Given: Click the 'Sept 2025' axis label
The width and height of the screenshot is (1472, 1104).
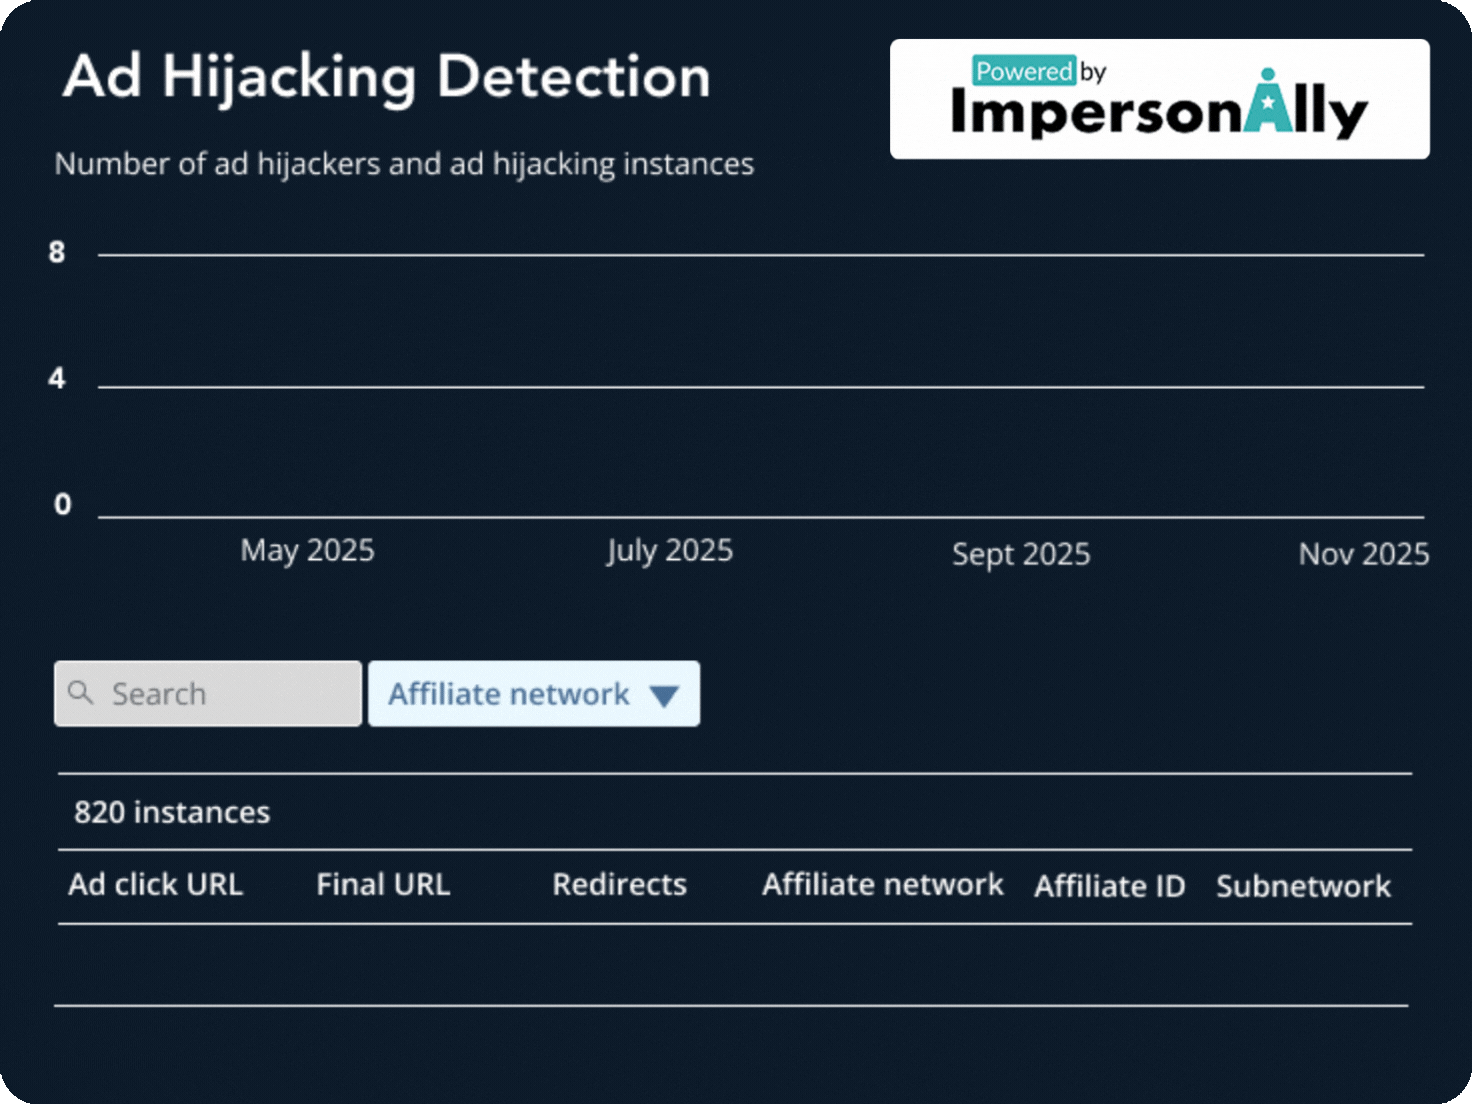Looking at the screenshot, I should point(1021,553).
